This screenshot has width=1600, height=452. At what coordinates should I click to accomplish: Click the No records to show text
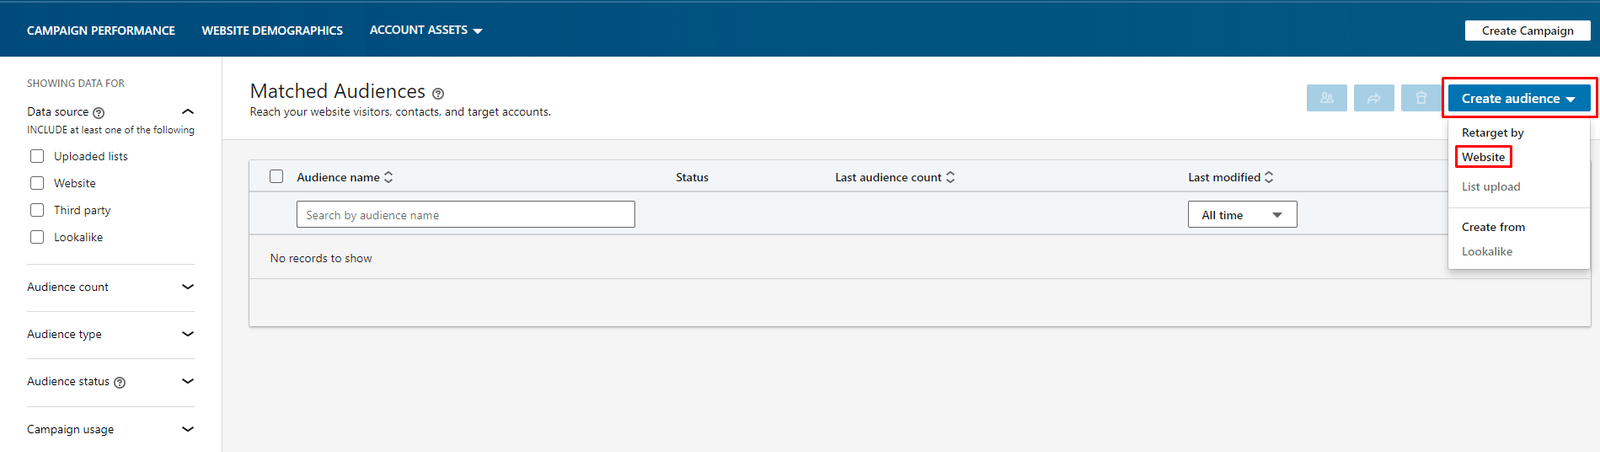coord(321,258)
